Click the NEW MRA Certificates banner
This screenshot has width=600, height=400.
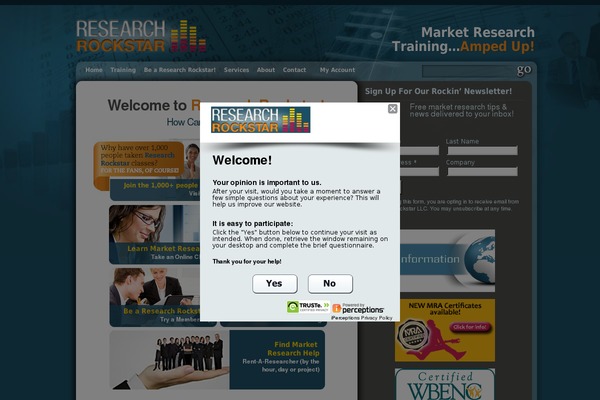pos(445,330)
